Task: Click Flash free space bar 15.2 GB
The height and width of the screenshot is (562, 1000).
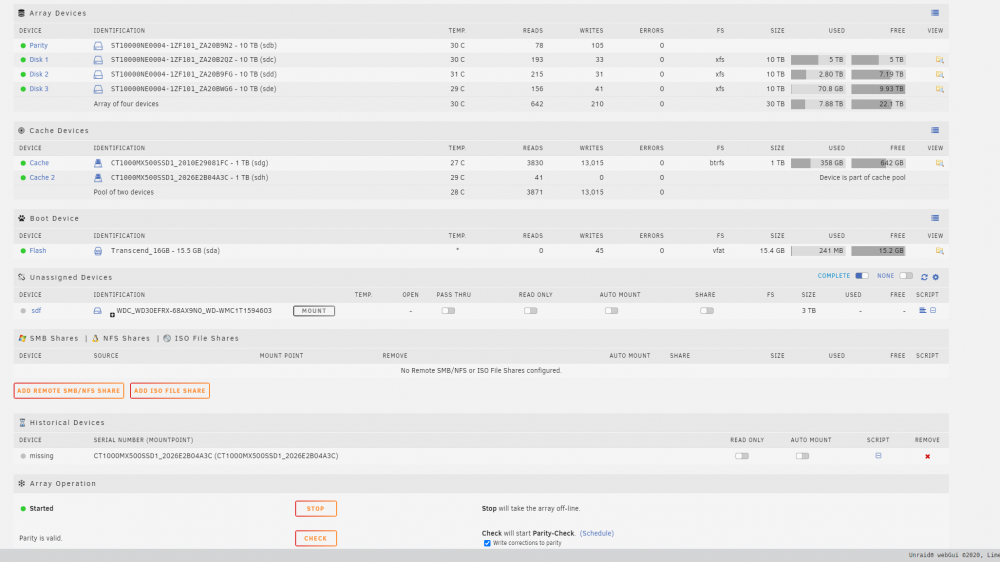Action: [878, 251]
